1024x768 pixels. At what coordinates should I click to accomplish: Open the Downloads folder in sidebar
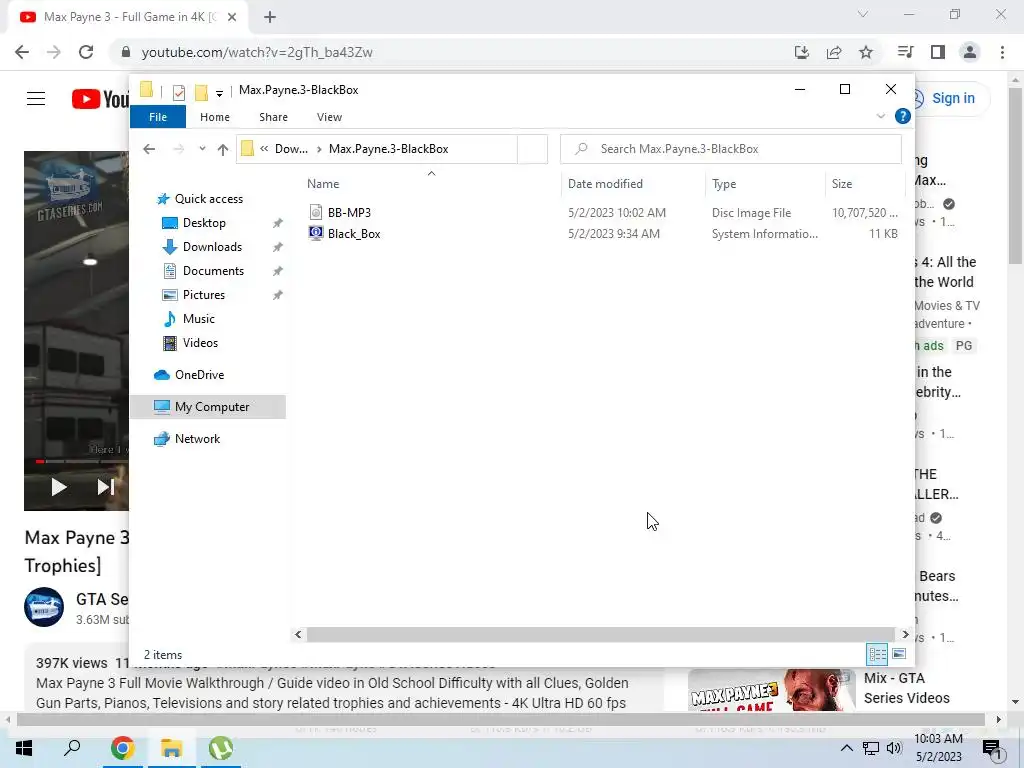pyautogui.click(x=212, y=247)
